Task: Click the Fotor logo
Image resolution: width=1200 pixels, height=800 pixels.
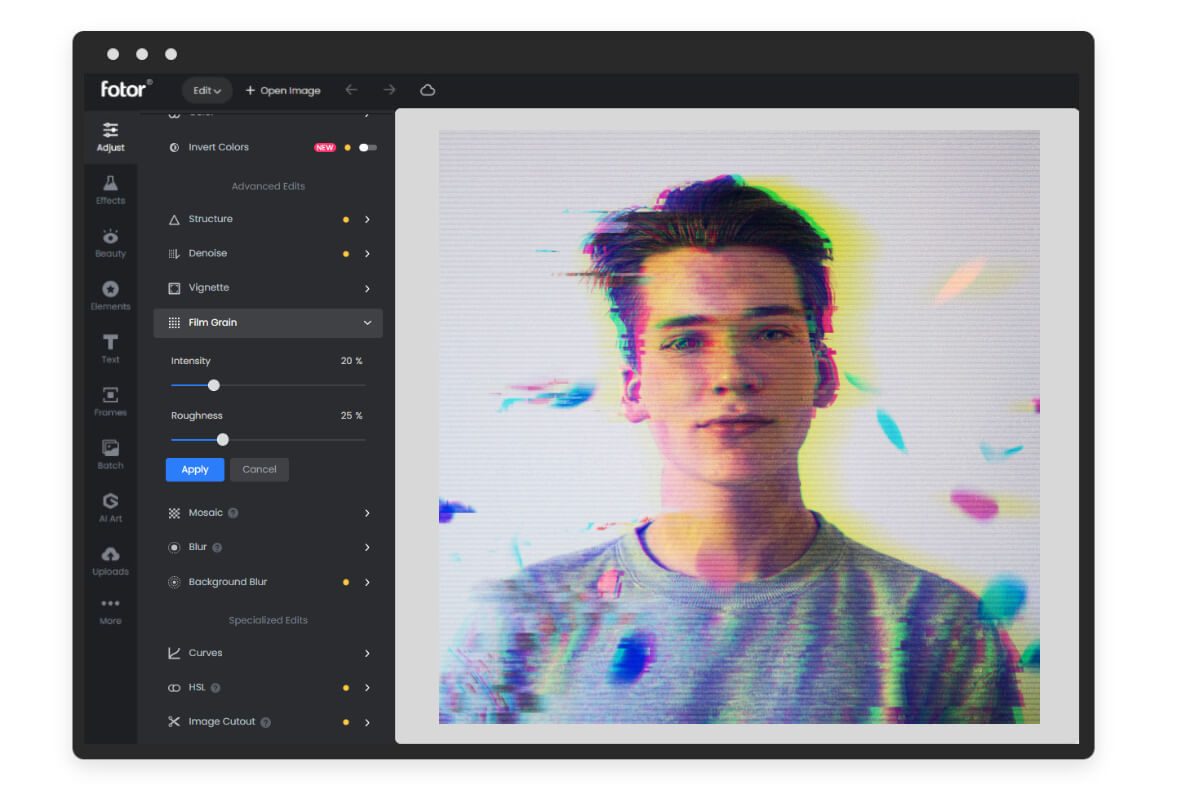Action: [126, 89]
